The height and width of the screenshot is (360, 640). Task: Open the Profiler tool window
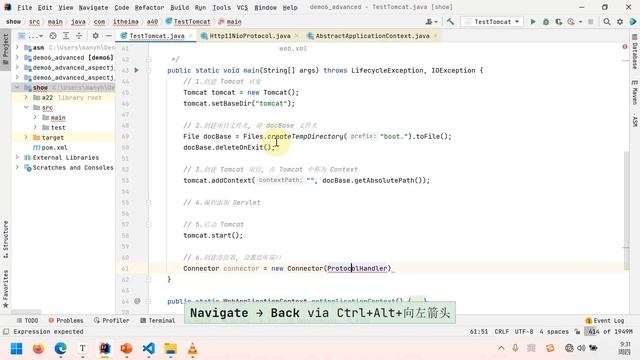(x=111, y=321)
